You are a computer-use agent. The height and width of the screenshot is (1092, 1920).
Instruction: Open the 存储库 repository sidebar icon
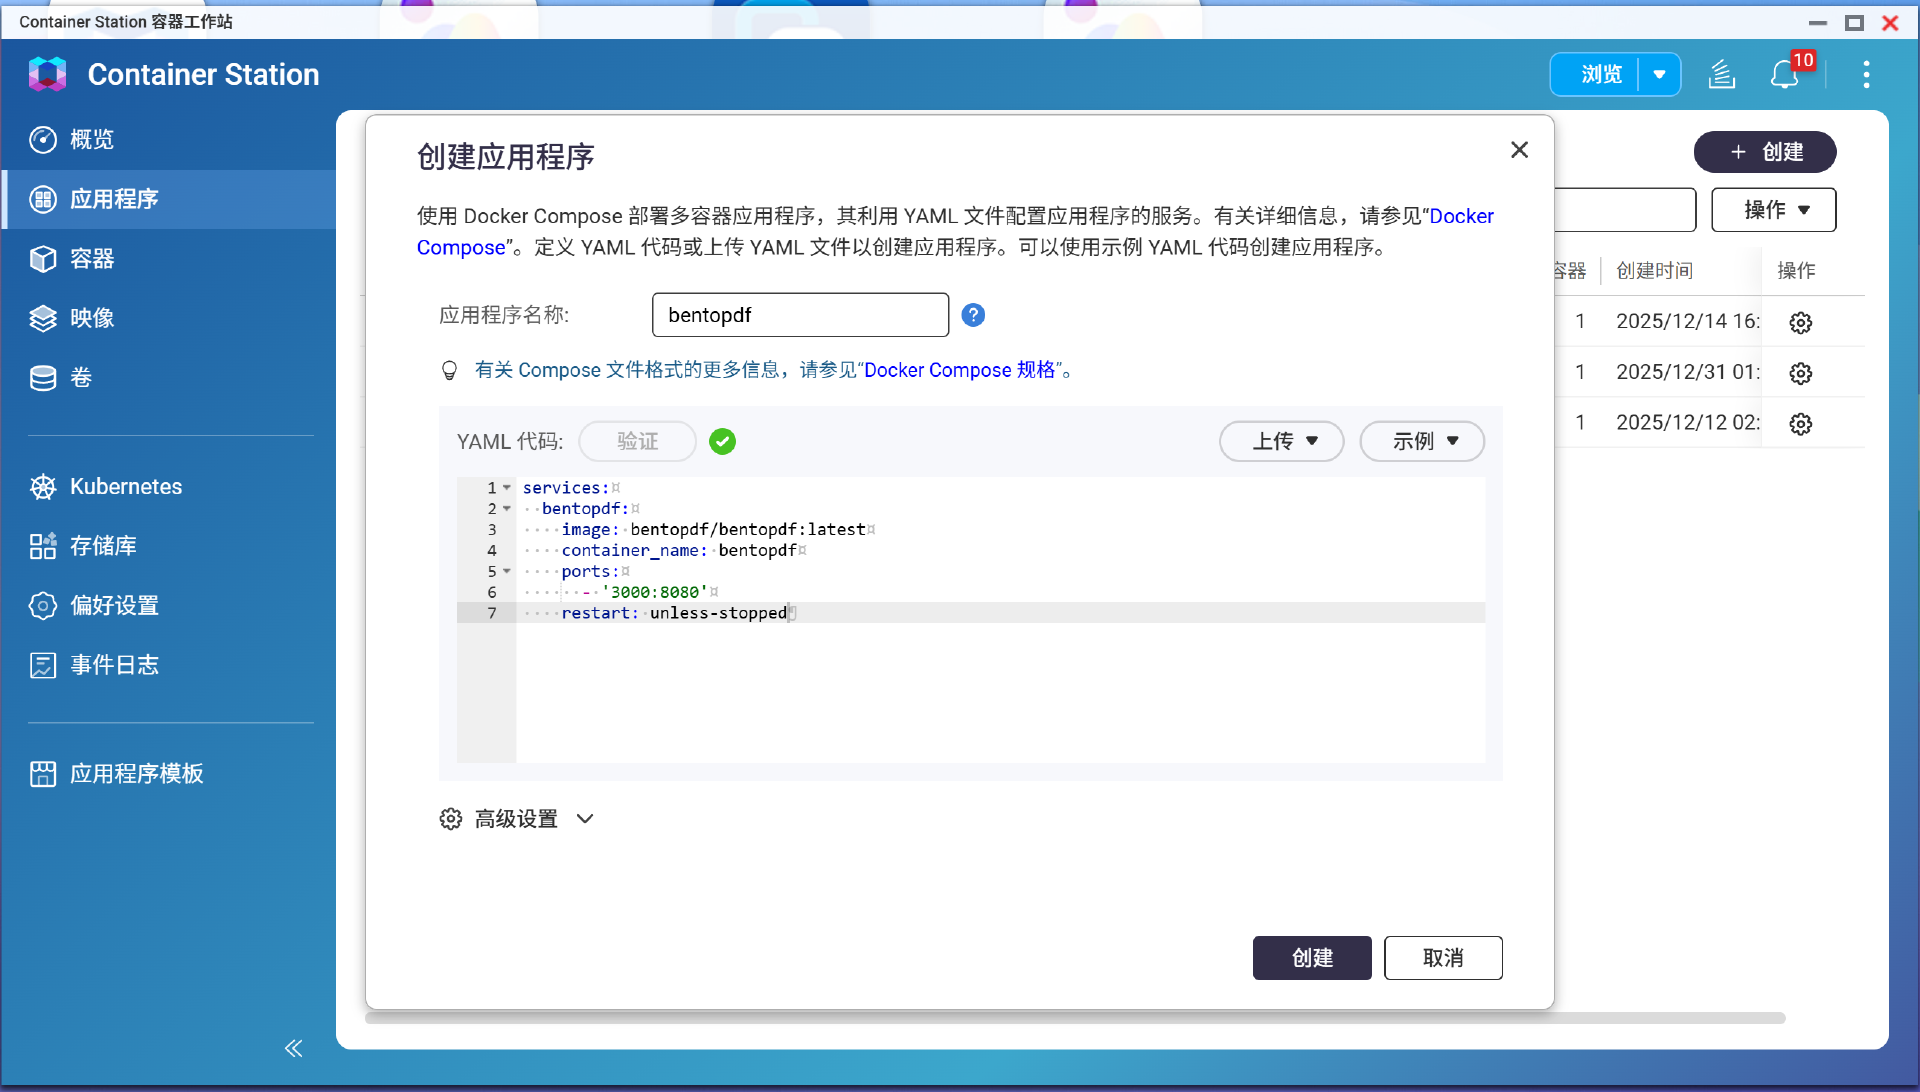[43, 546]
